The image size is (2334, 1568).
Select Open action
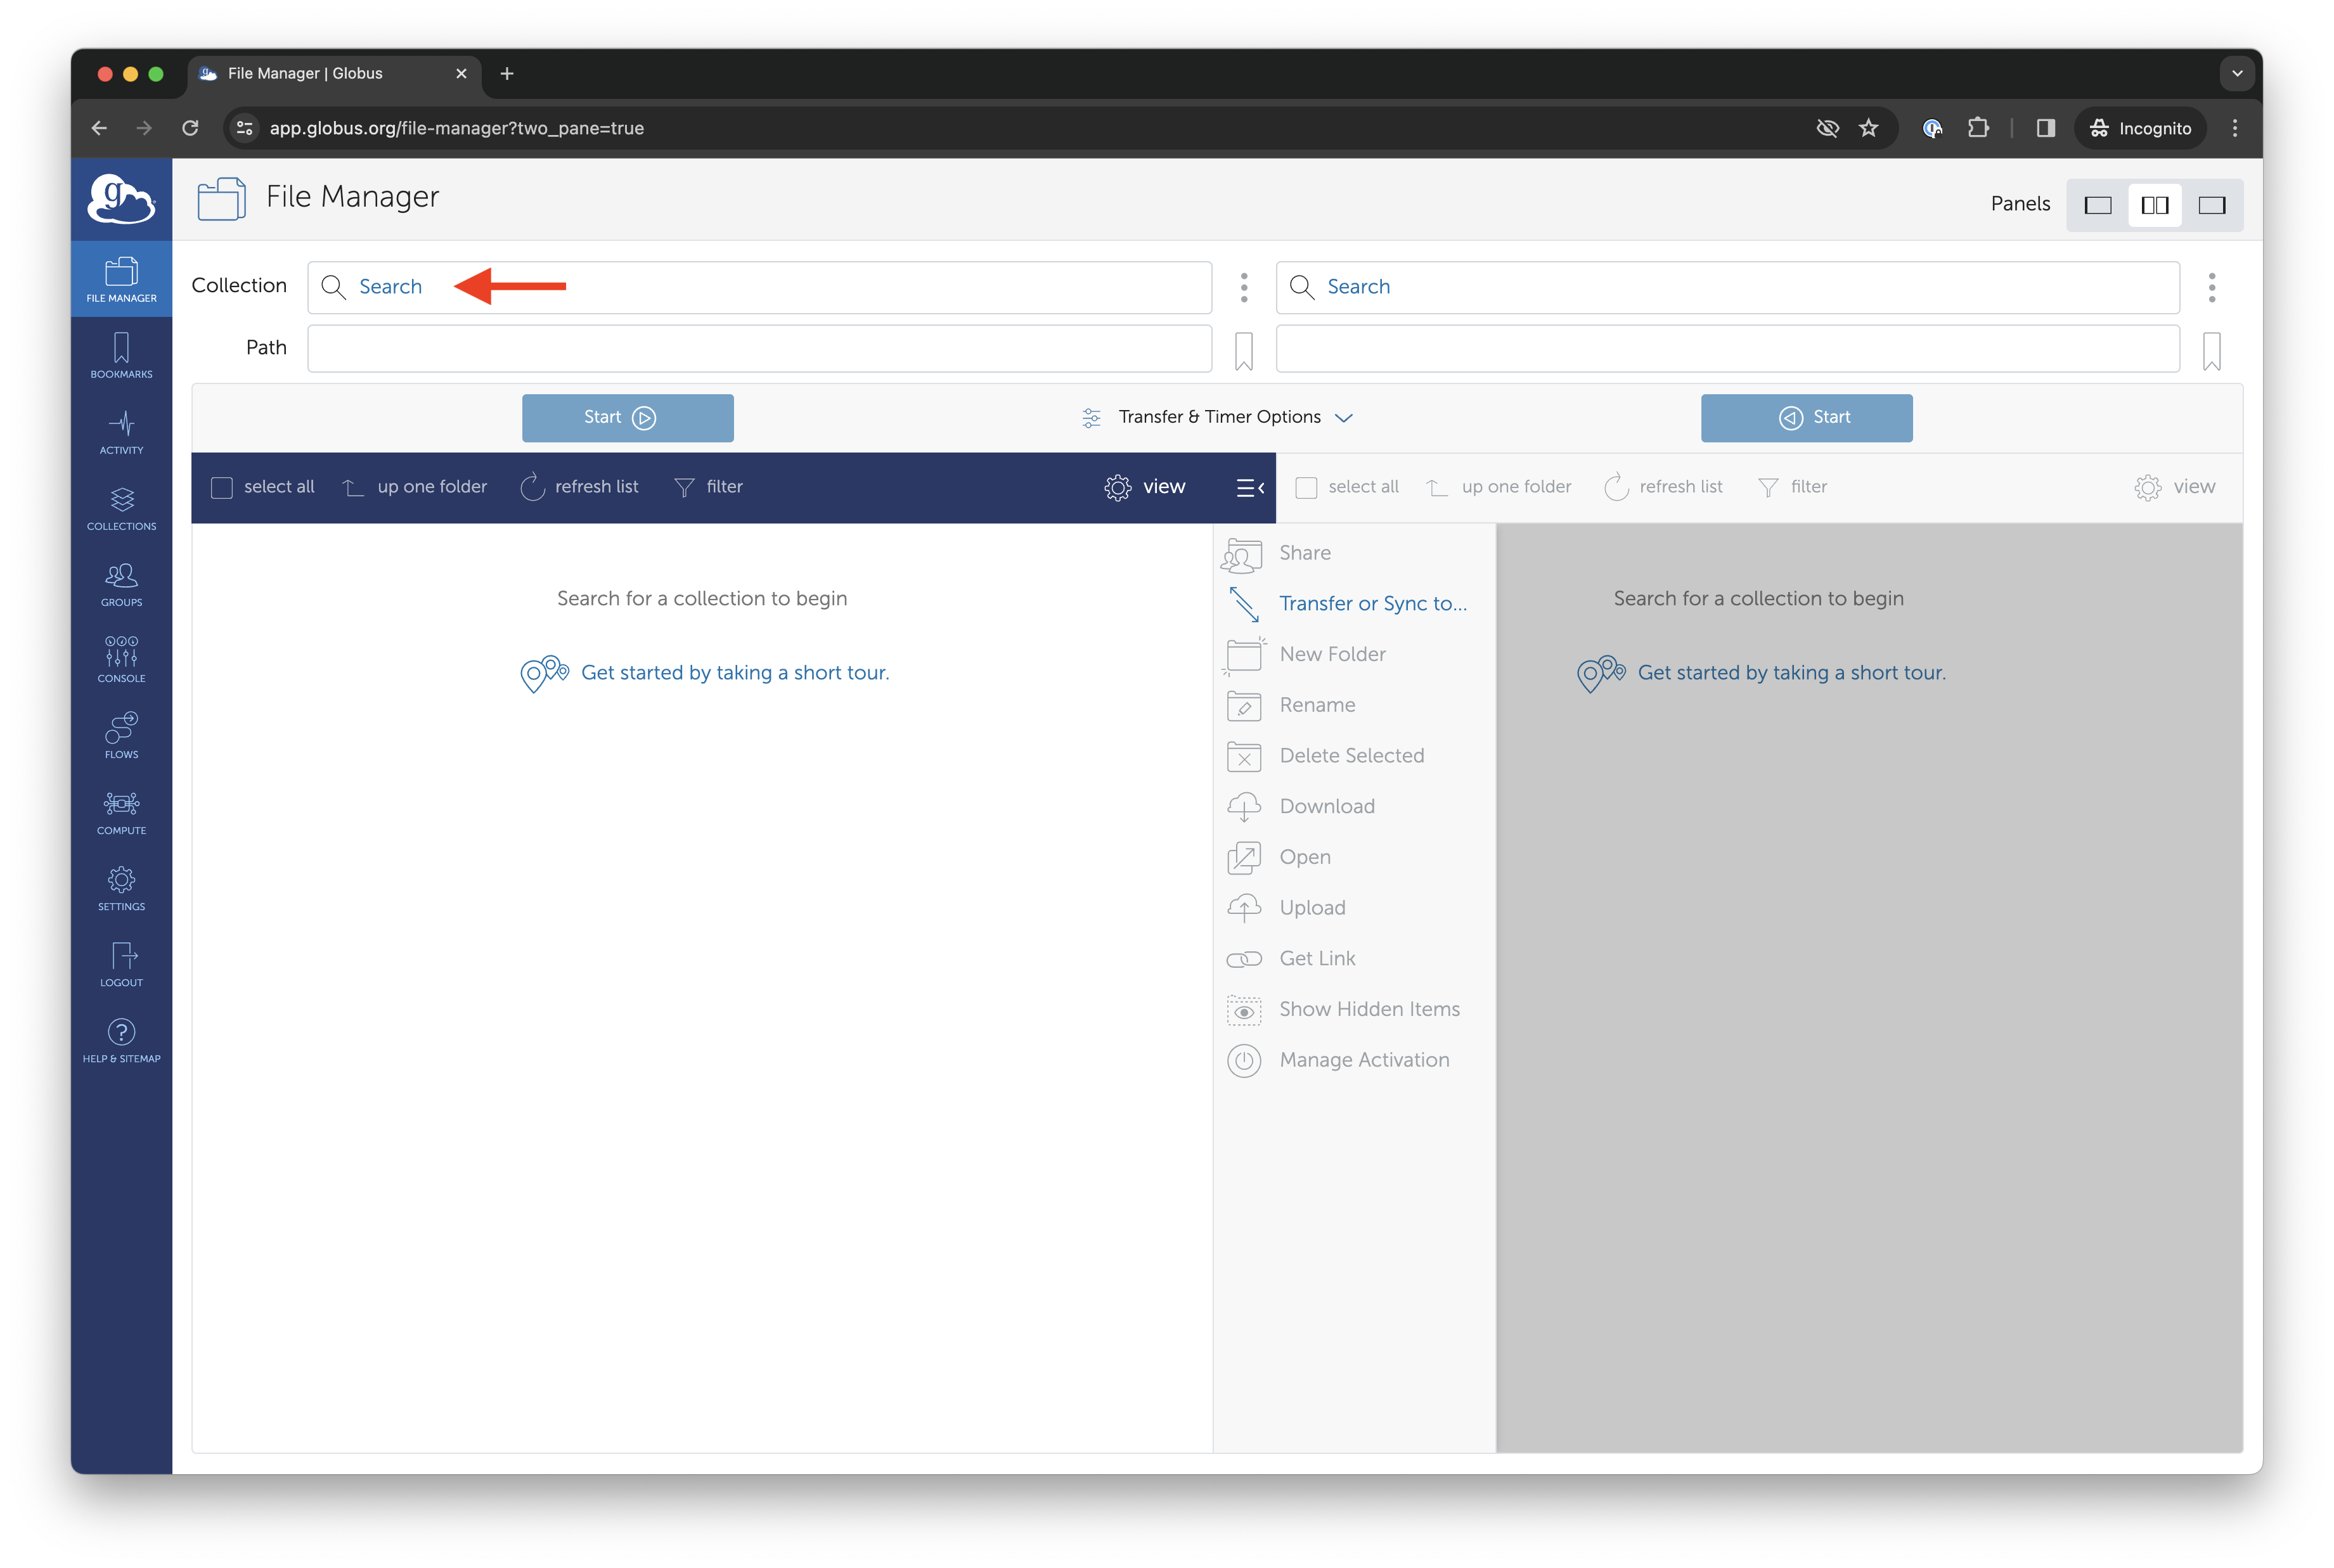pos(1278,857)
